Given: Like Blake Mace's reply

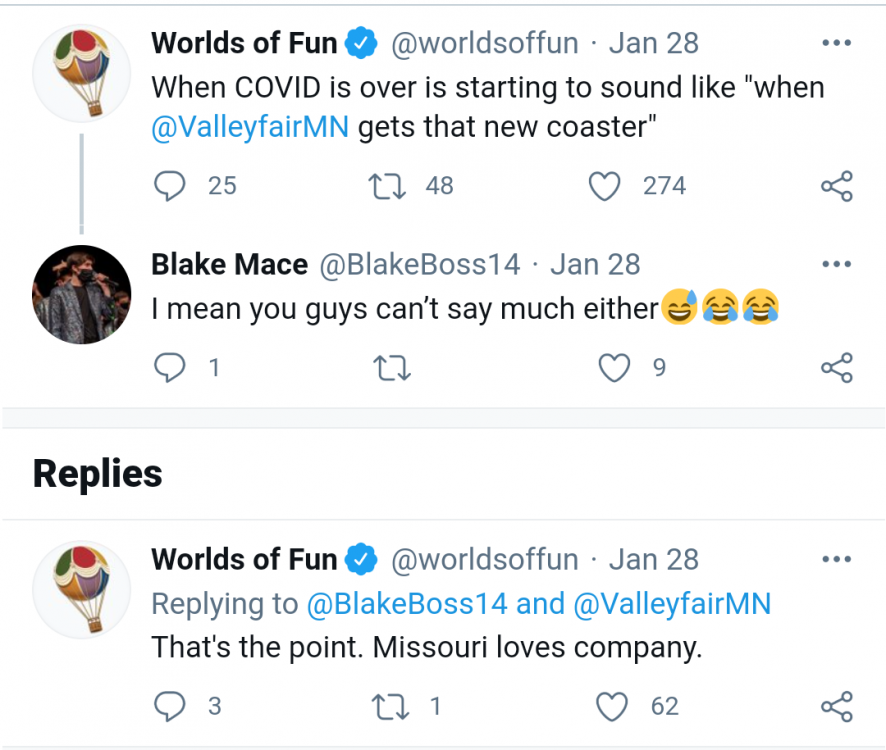Looking at the screenshot, I should (x=613, y=367).
